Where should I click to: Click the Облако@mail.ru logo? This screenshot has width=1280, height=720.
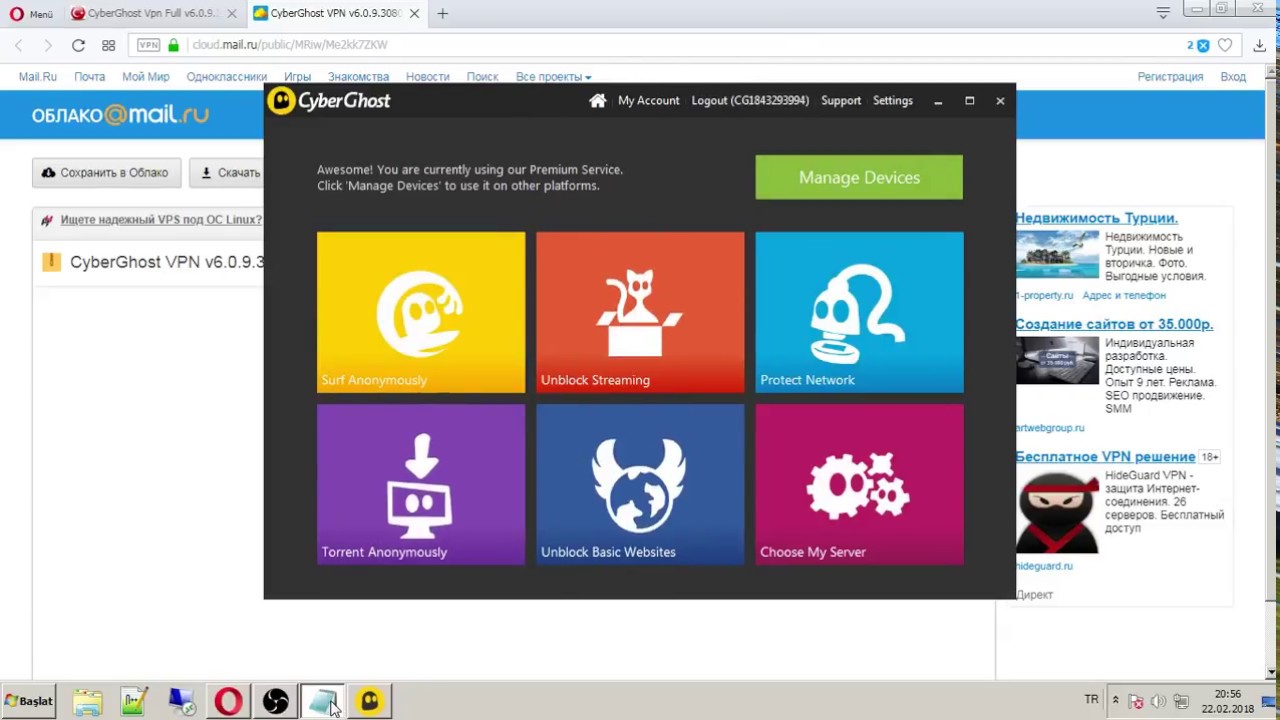120,115
